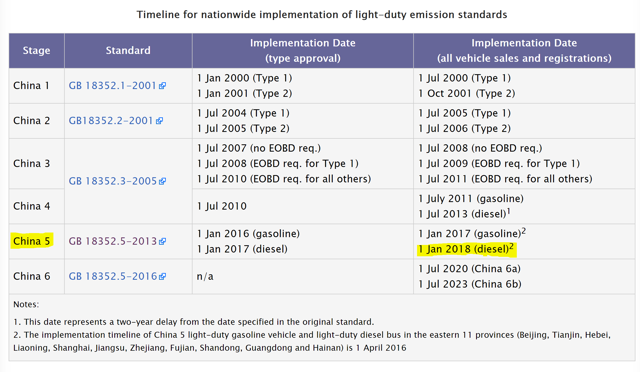Click external link icon beside GB 18352.5-2013
Image resolution: width=640 pixels, height=372 pixels.
(x=162, y=241)
